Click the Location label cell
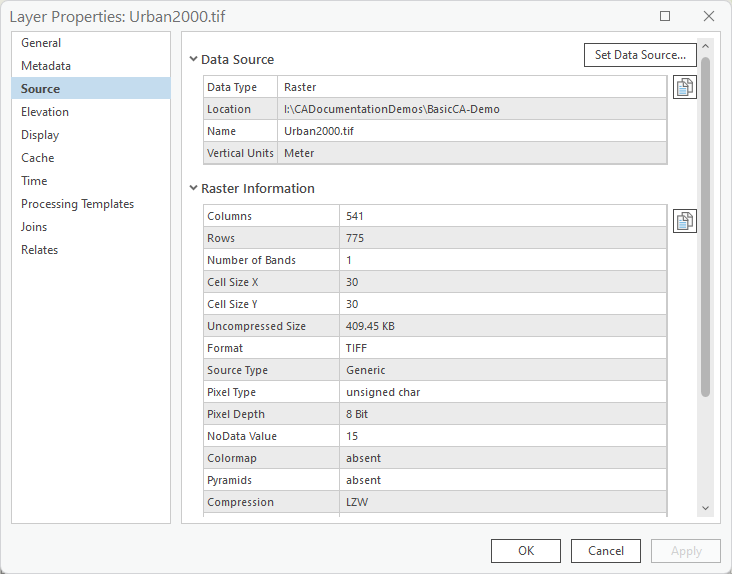The image size is (732, 574). click(x=240, y=109)
